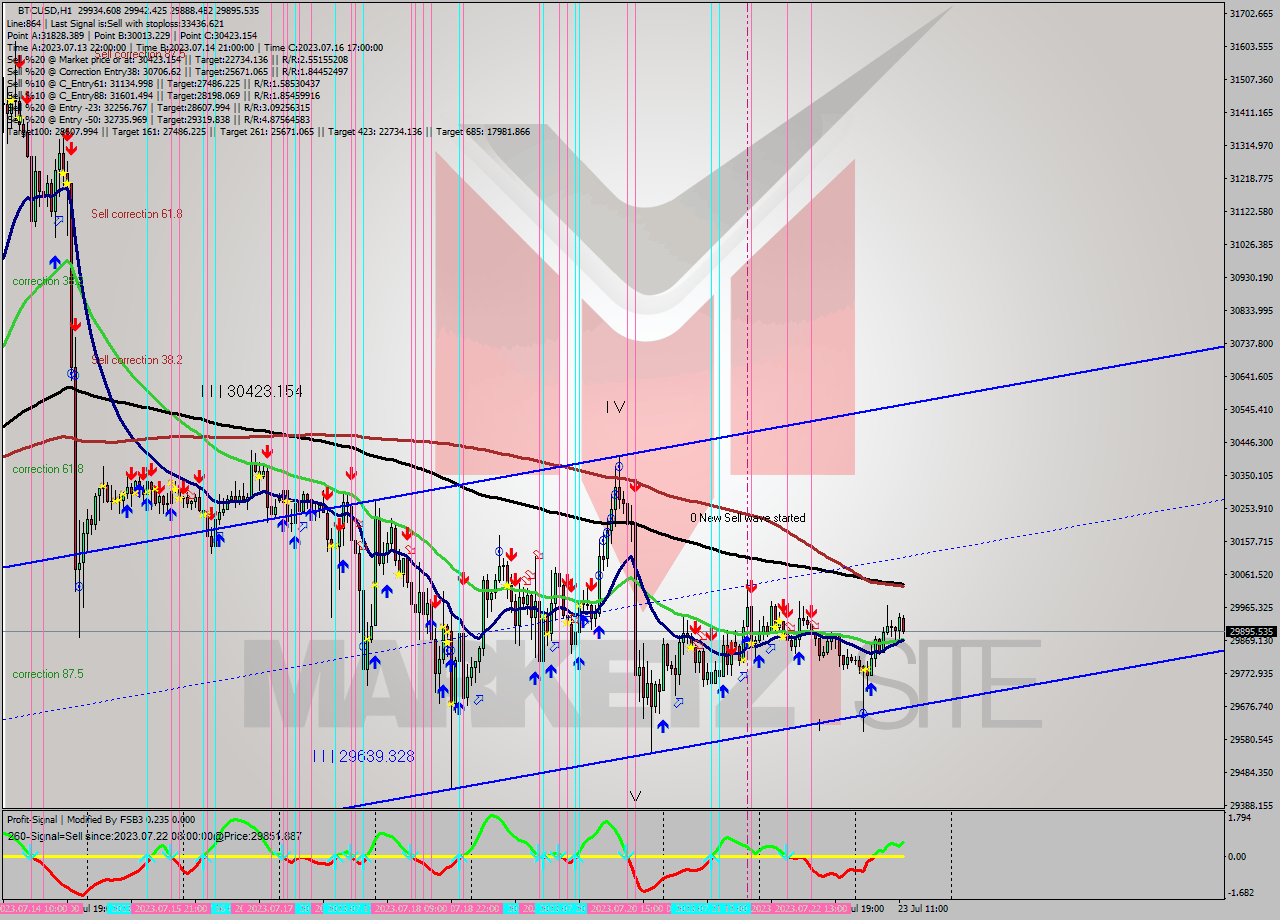Click the red sell arrow at wave IV peak
Image resolution: width=1280 pixels, height=920 pixels.
tap(636, 485)
